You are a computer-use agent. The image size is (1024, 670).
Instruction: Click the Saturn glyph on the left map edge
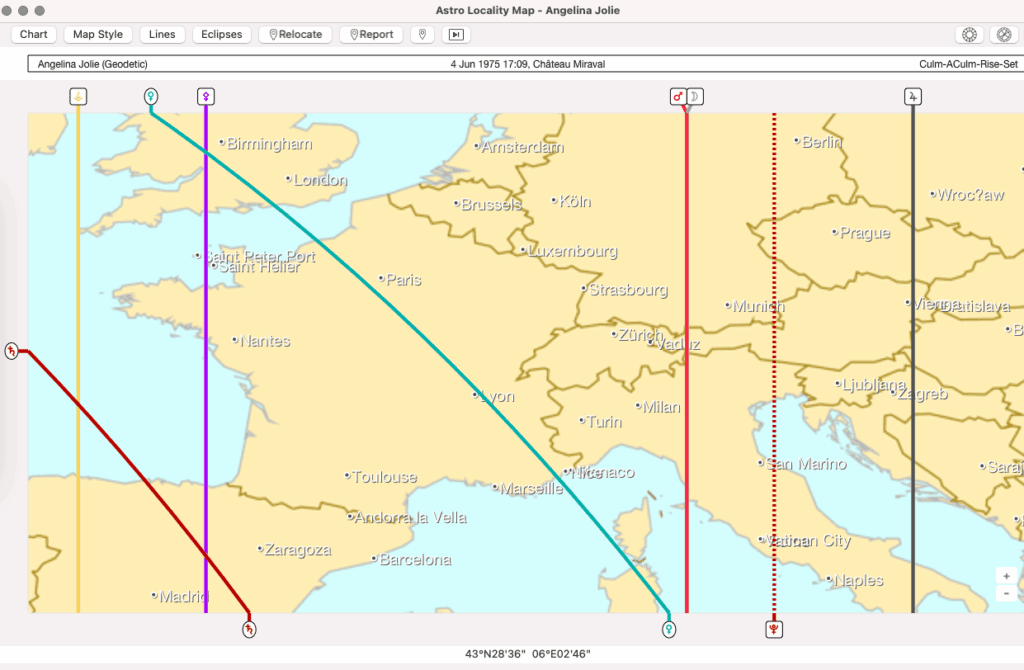(x=12, y=350)
